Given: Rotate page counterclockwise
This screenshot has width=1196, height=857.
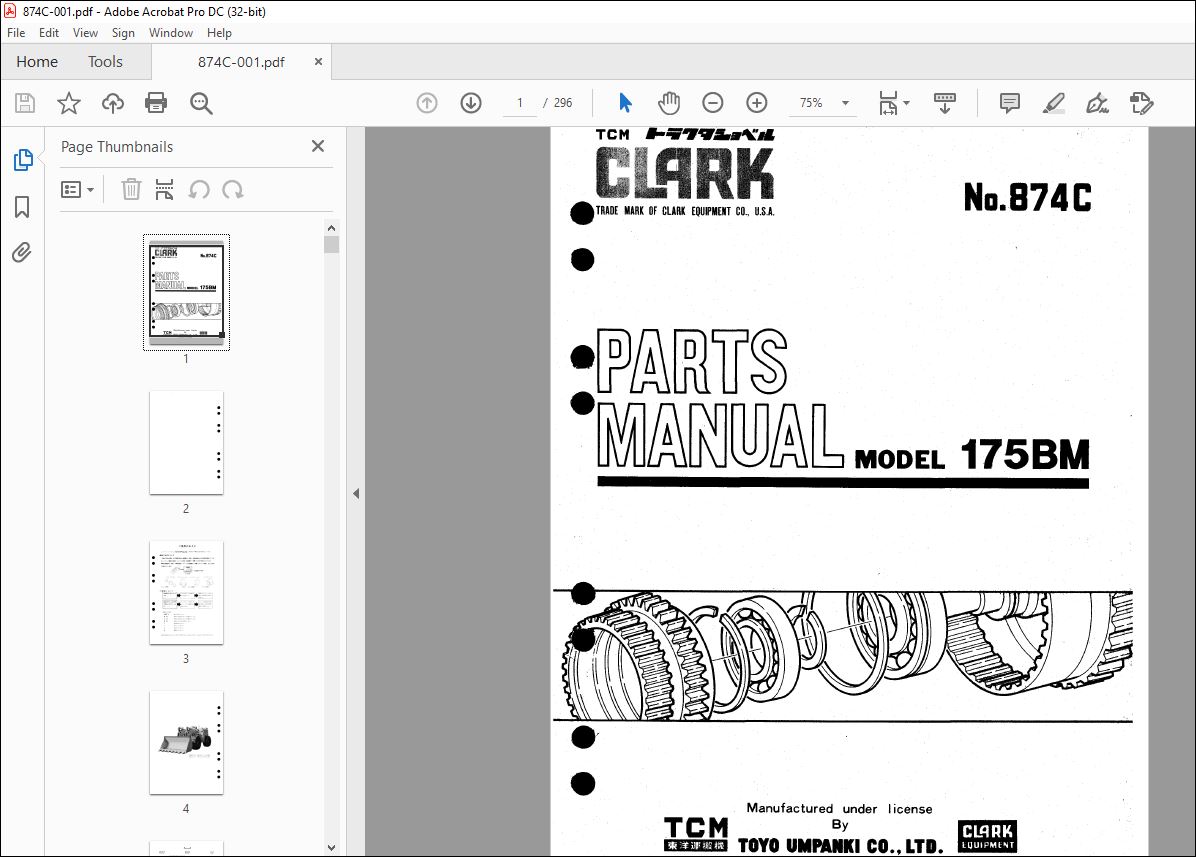Looking at the screenshot, I should pyautogui.click(x=199, y=189).
